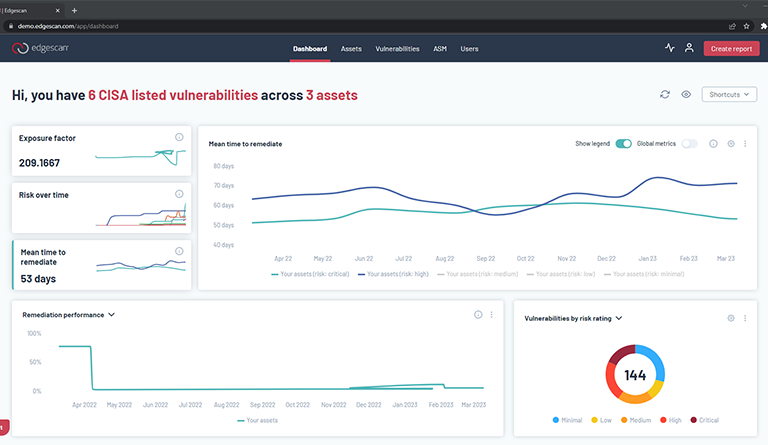Open the ASM tab
This screenshot has height=445, width=768.
tap(440, 49)
